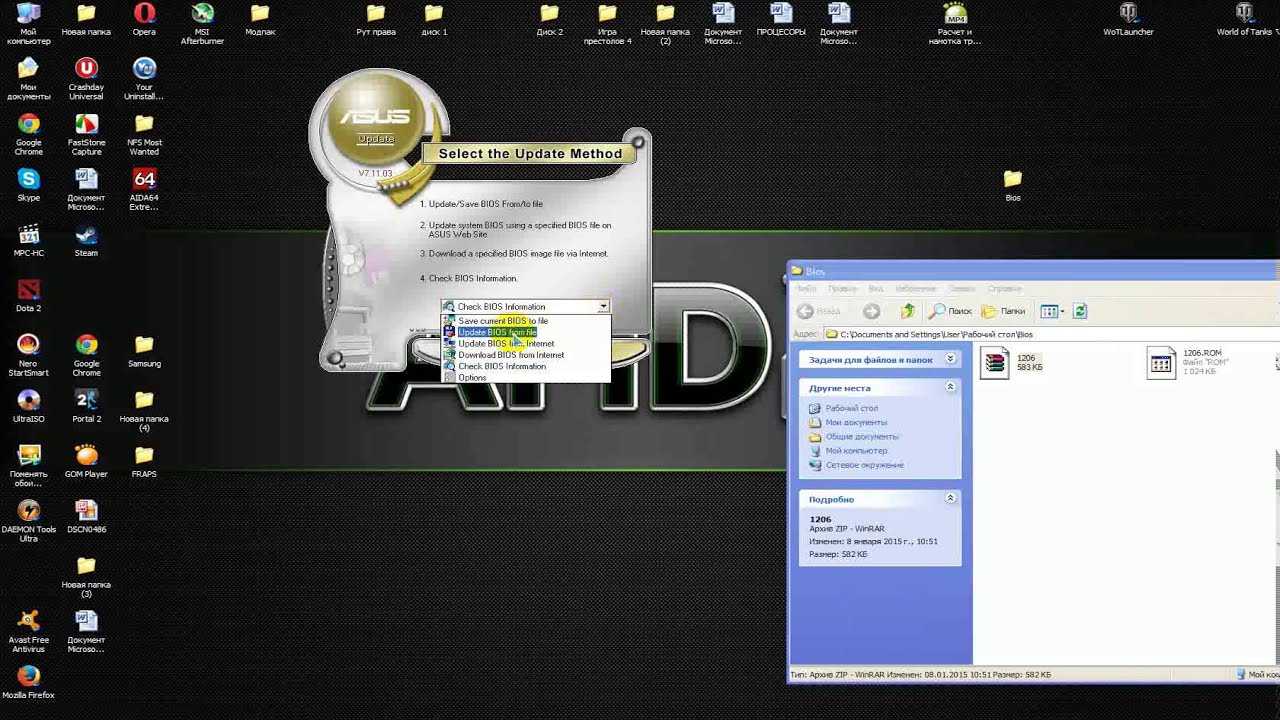The width and height of the screenshot is (1280, 720).
Task: Click the Search (Поиск) toolbar icon
Action: [950, 311]
